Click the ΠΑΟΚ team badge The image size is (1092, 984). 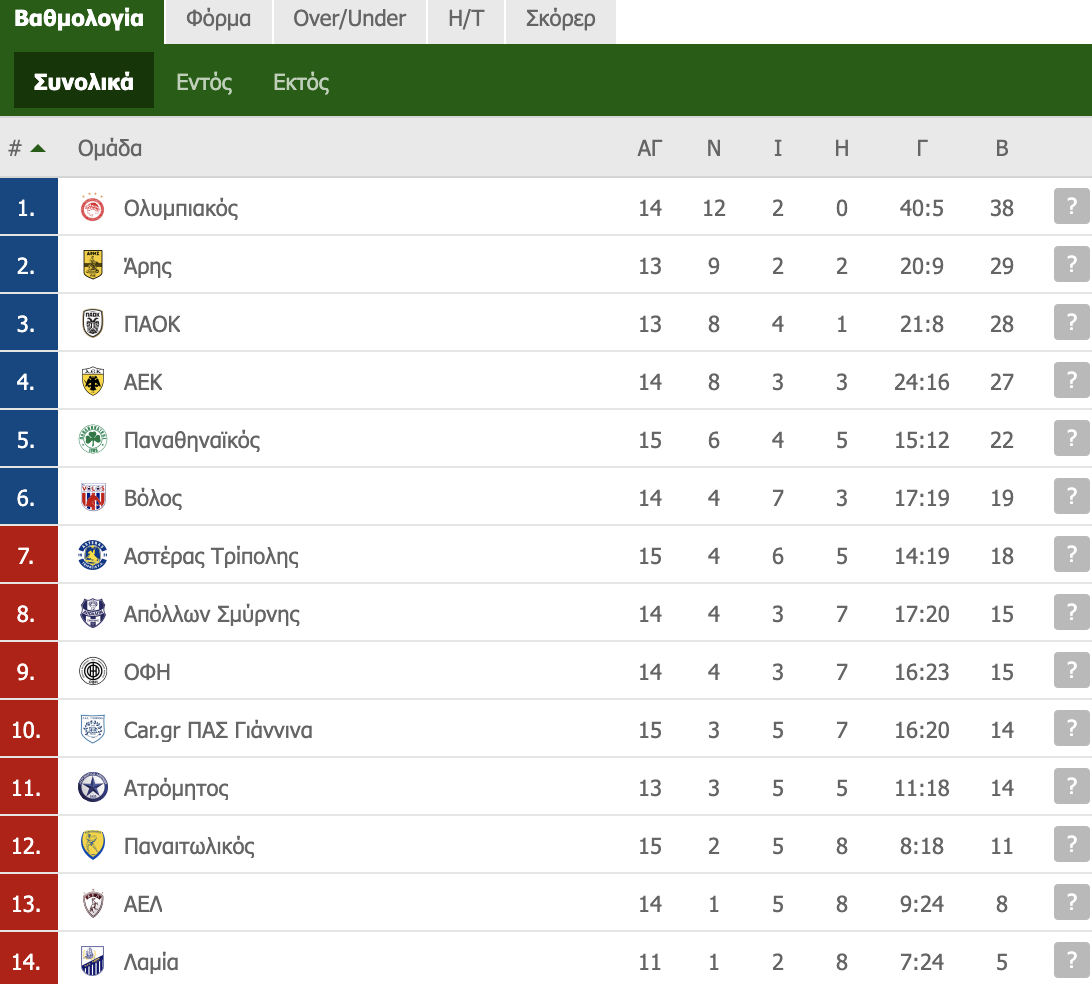click(92, 324)
